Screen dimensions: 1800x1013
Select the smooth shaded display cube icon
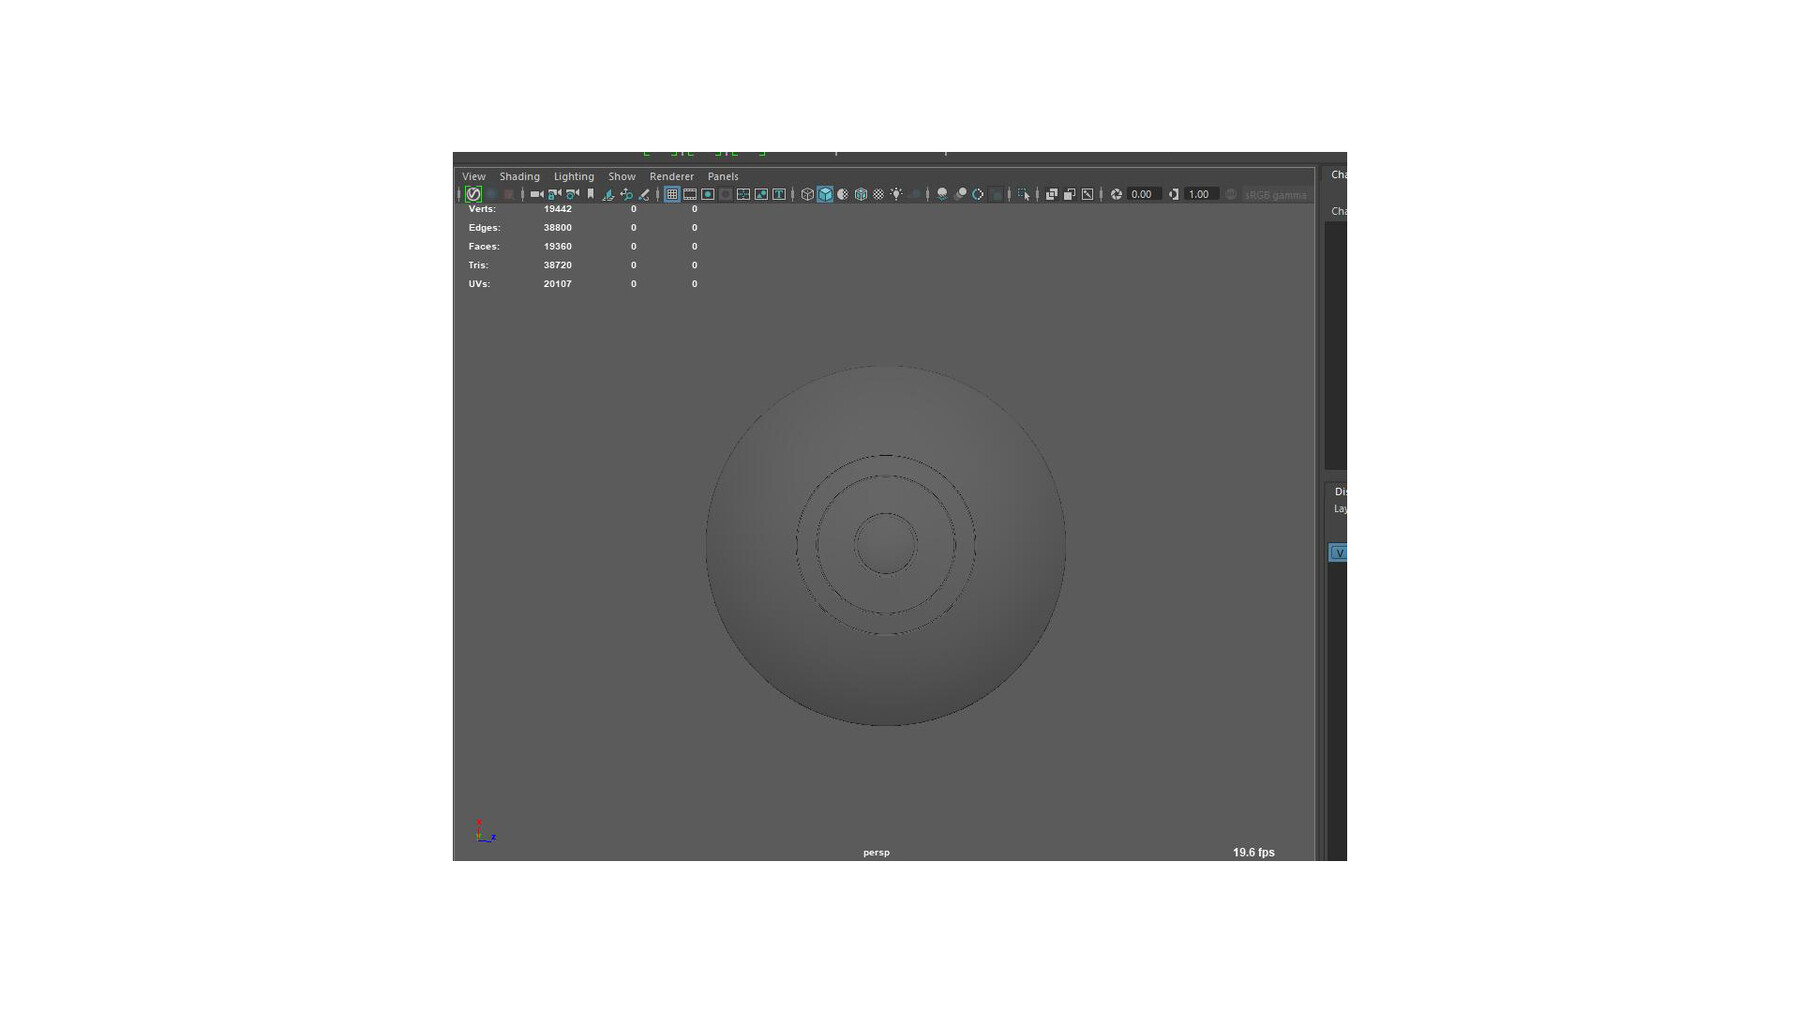823,194
